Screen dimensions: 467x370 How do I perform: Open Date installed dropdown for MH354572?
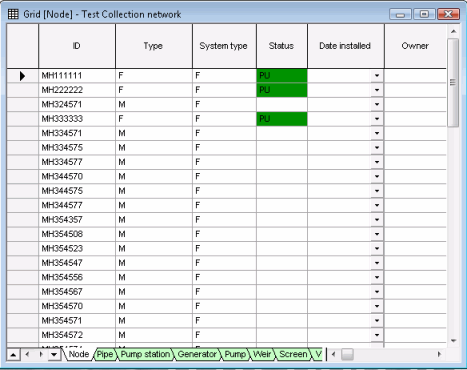[377, 335]
